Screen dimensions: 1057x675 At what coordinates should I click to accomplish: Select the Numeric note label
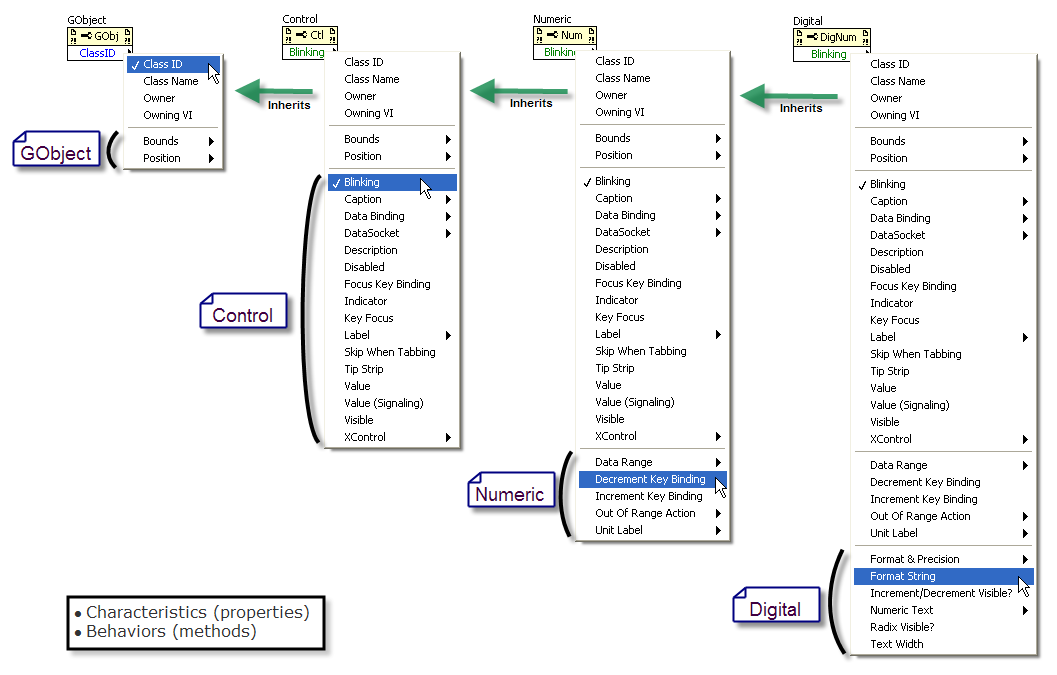[x=509, y=494]
